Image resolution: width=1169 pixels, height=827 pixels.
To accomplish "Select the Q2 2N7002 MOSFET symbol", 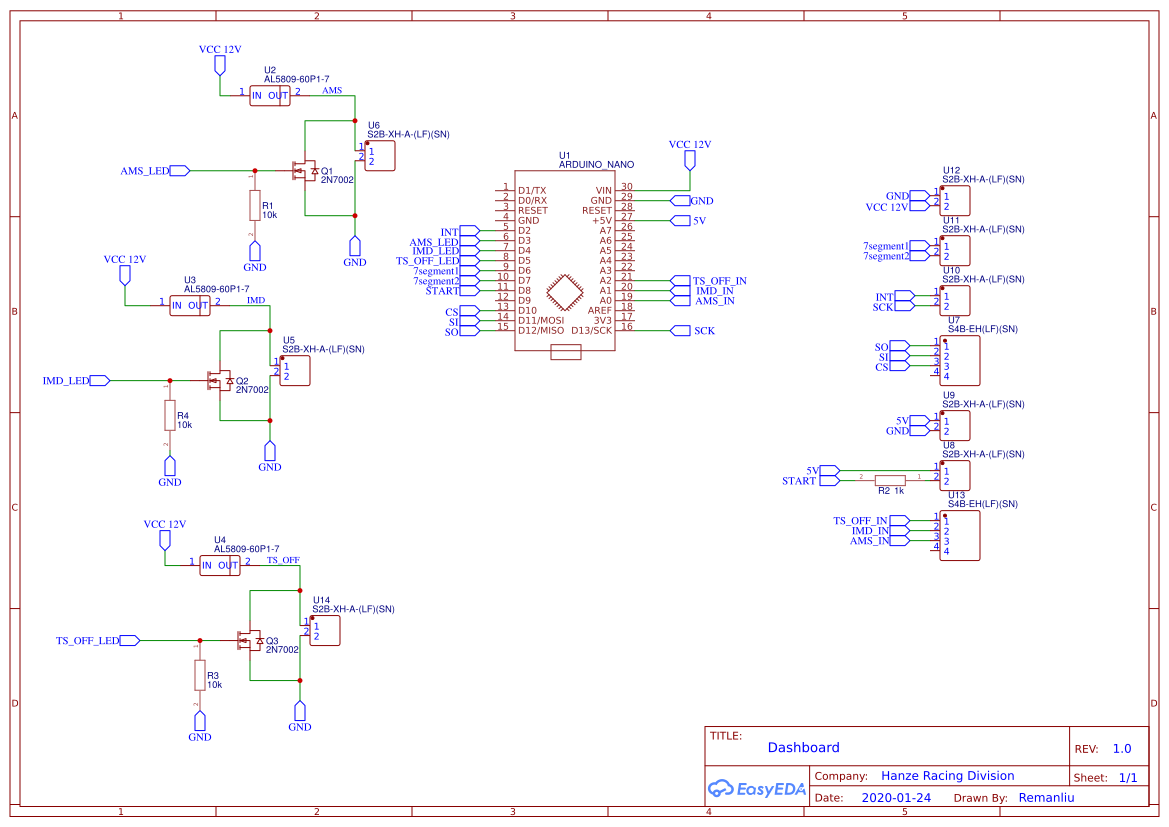I will click(219, 380).
